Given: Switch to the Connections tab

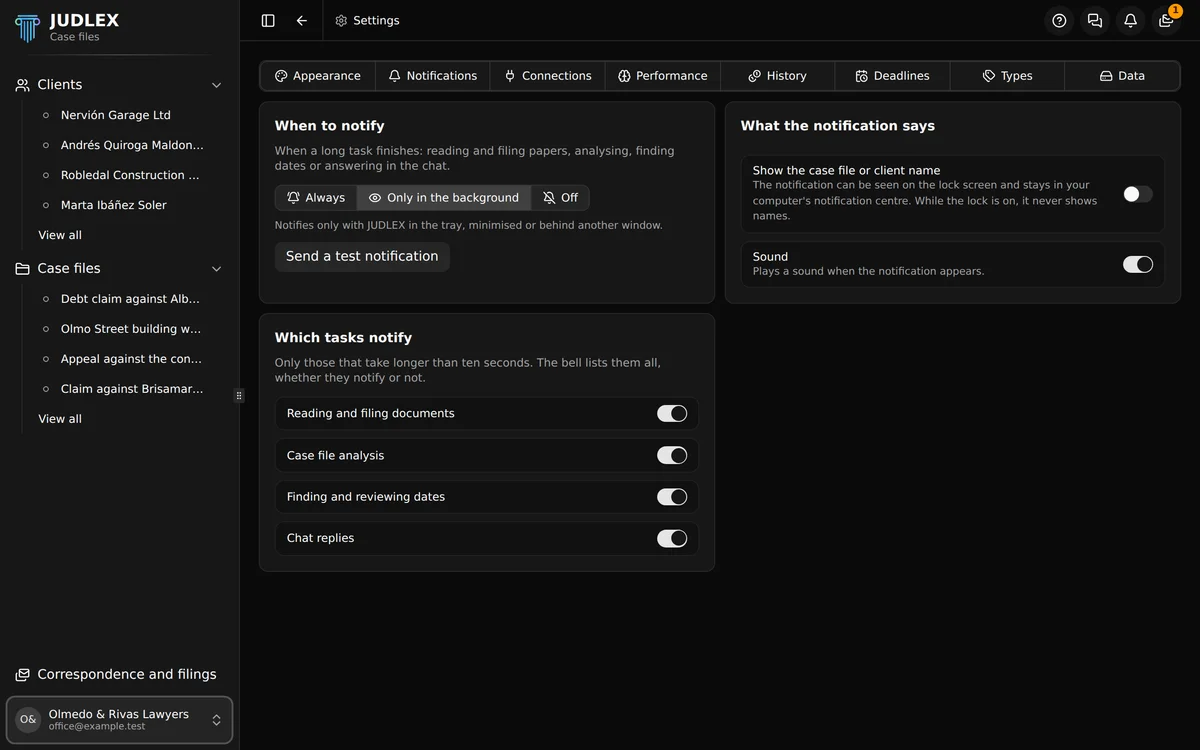Looking at the screenshot, I should pyautogui.click(x=548, y=76).
